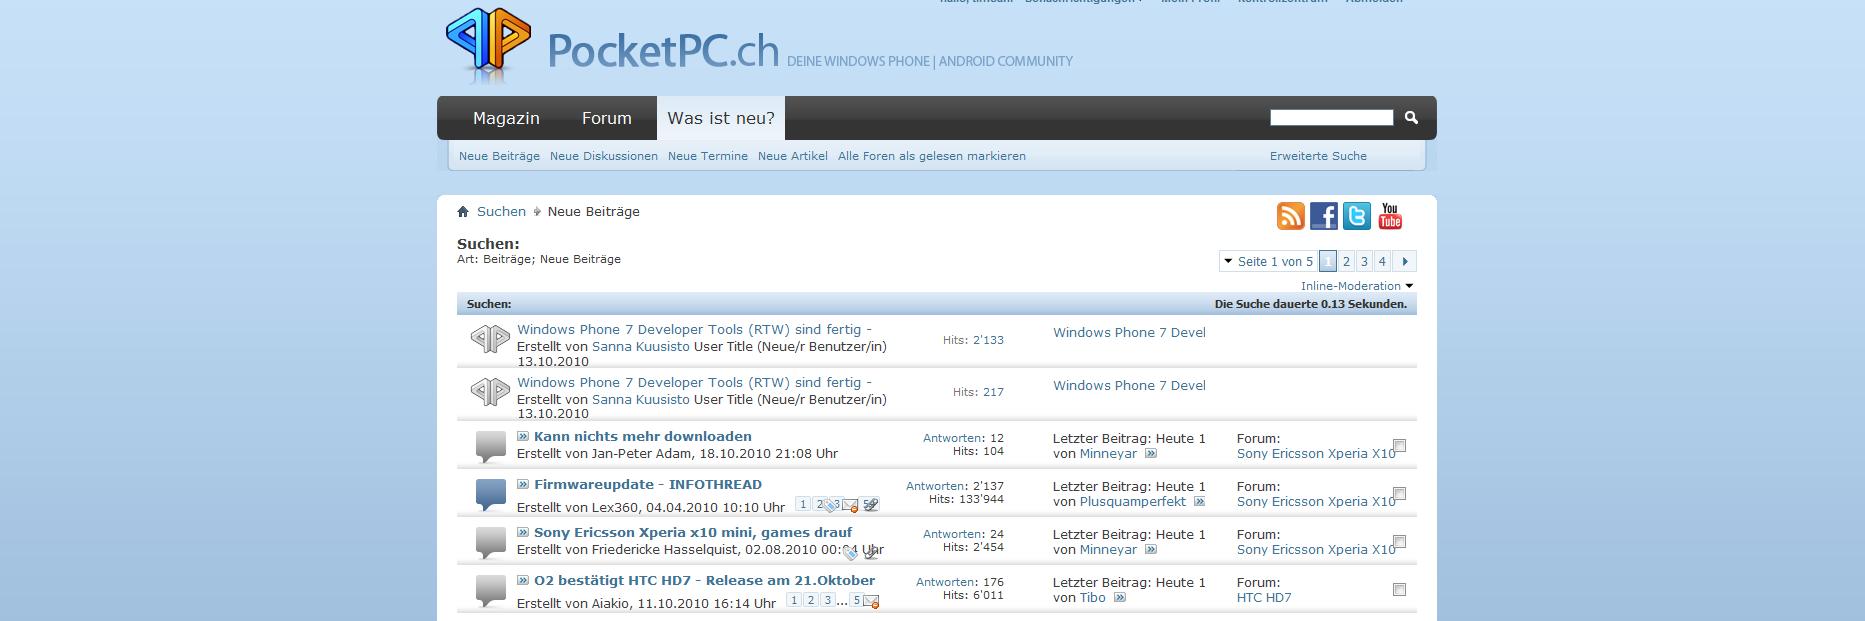Screen dimensions: 1865x621
Task: Open user profile Plusquamperfekt
Action: point(1133,502)
